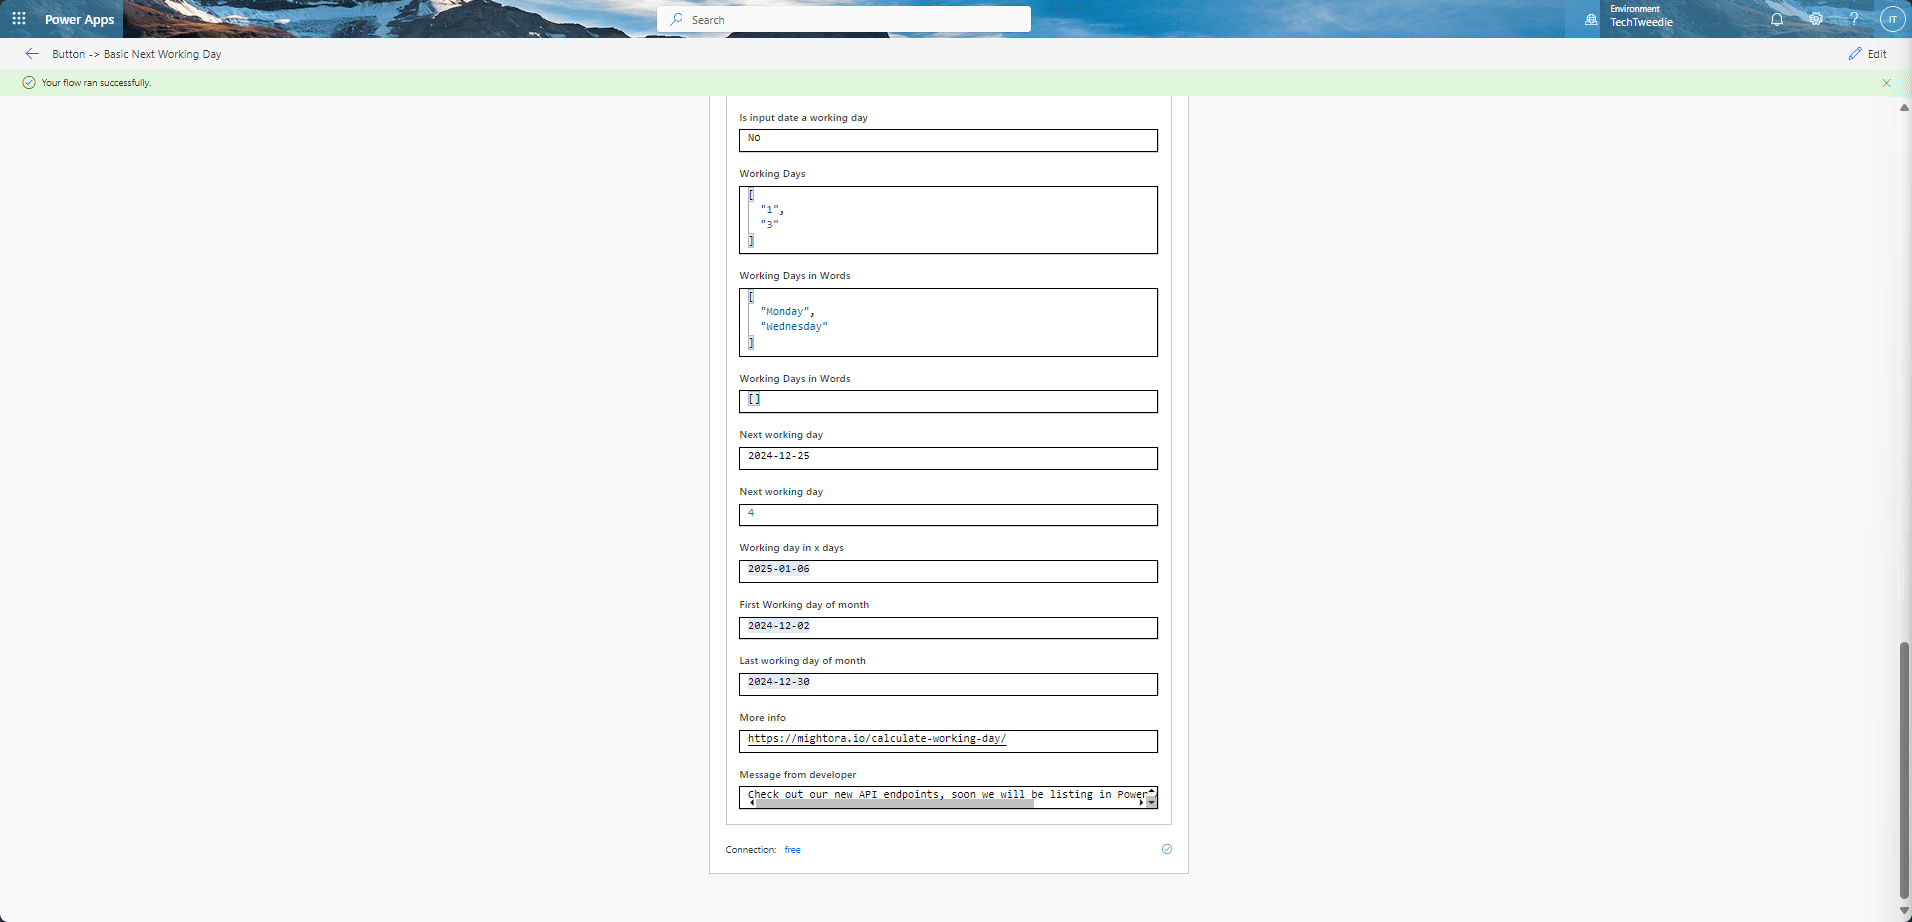This screenshot has width=1912, height=922.
Task: Click the Edit pencil icon
Action: click(1853, 54)
